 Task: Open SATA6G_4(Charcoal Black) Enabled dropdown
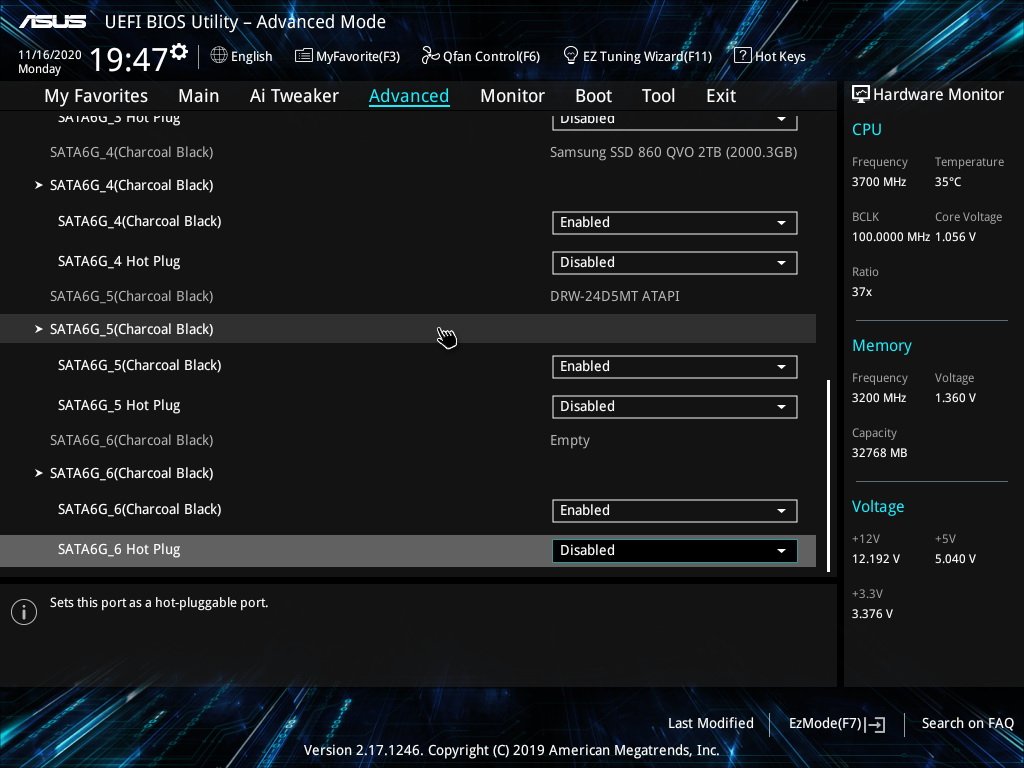pos(675,223)
